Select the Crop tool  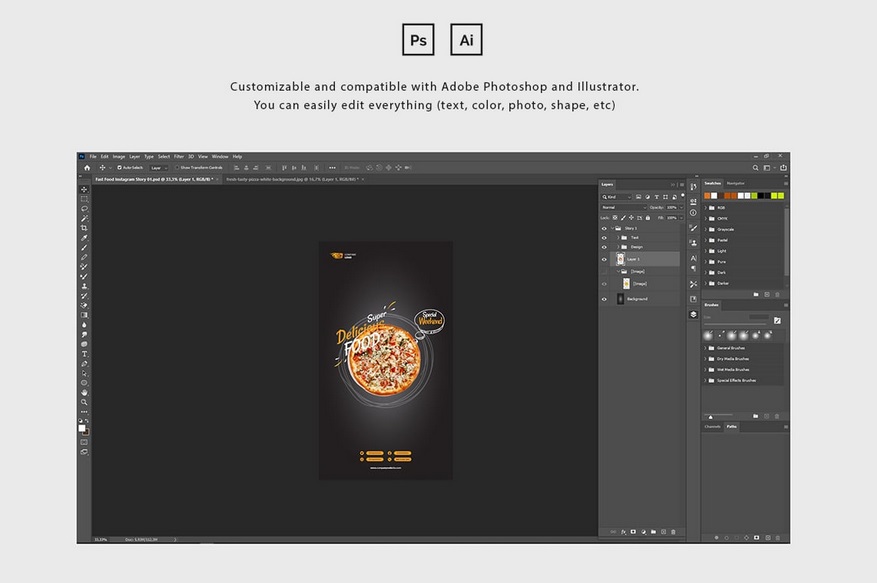tap(84, 228)
